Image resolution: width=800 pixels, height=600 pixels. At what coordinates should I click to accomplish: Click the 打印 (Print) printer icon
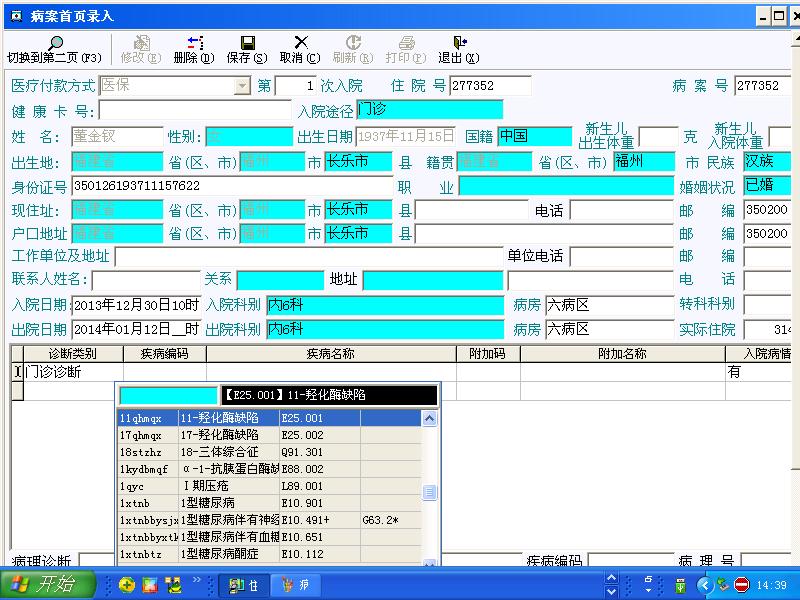[x=407, y=43]
